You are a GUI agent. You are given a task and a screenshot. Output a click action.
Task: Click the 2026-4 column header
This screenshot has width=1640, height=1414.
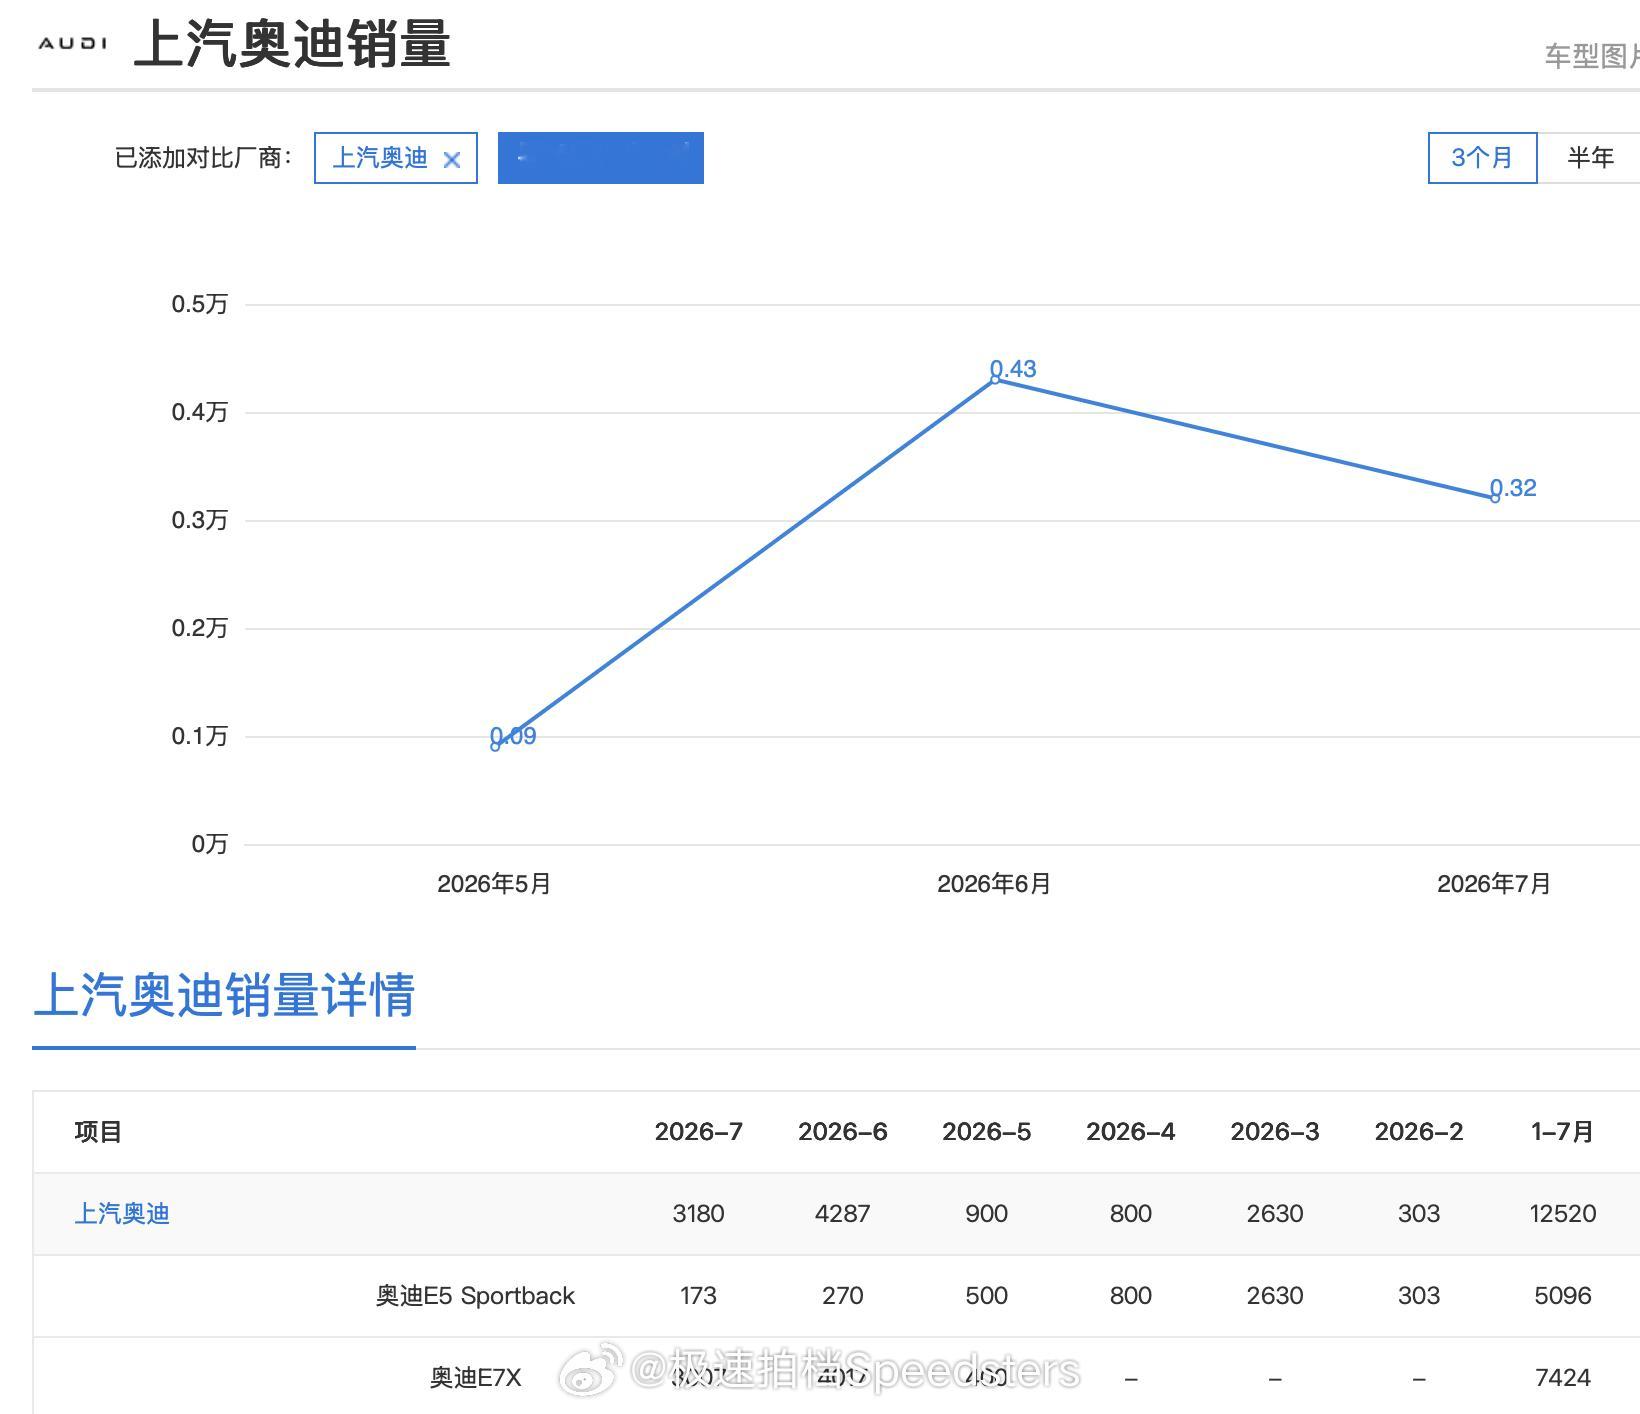click(1131, 1132)
